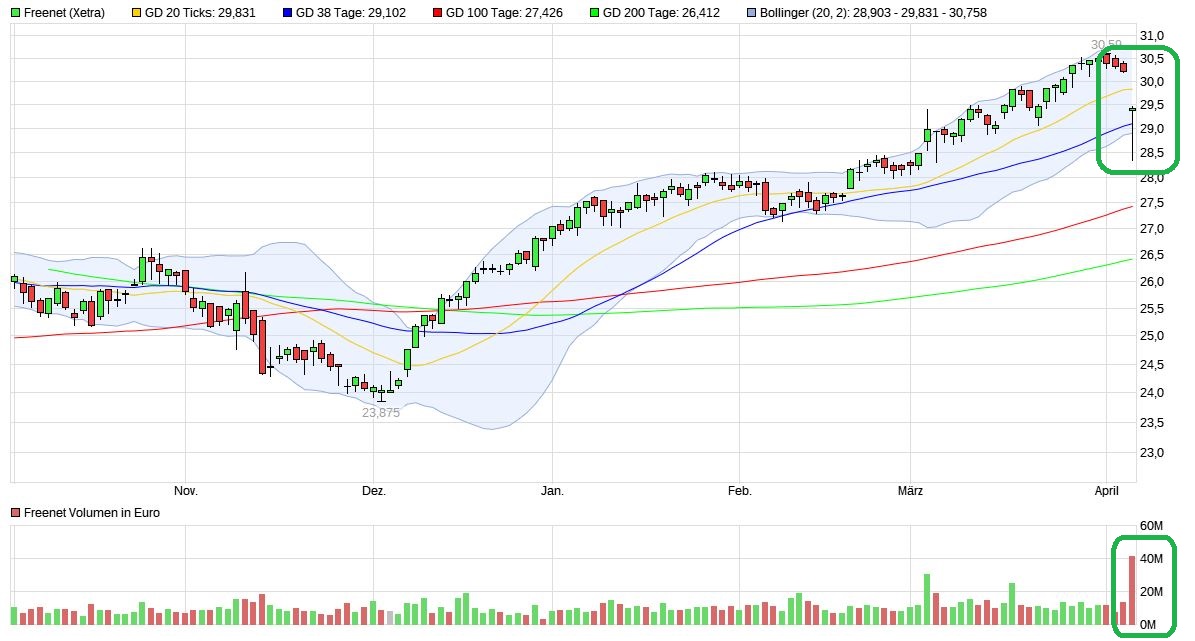Click the '26,5' price axis label
The width and height of the screenshot is (1195, 641).
(x=1152, y=255)
